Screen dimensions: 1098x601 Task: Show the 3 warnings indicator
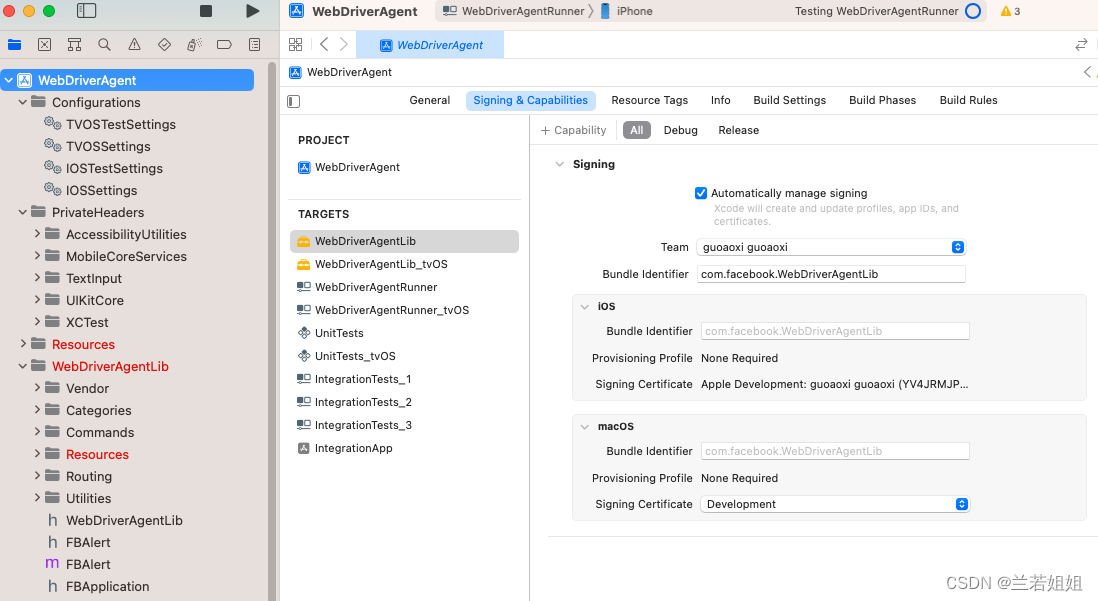(x=1010, y=11)
